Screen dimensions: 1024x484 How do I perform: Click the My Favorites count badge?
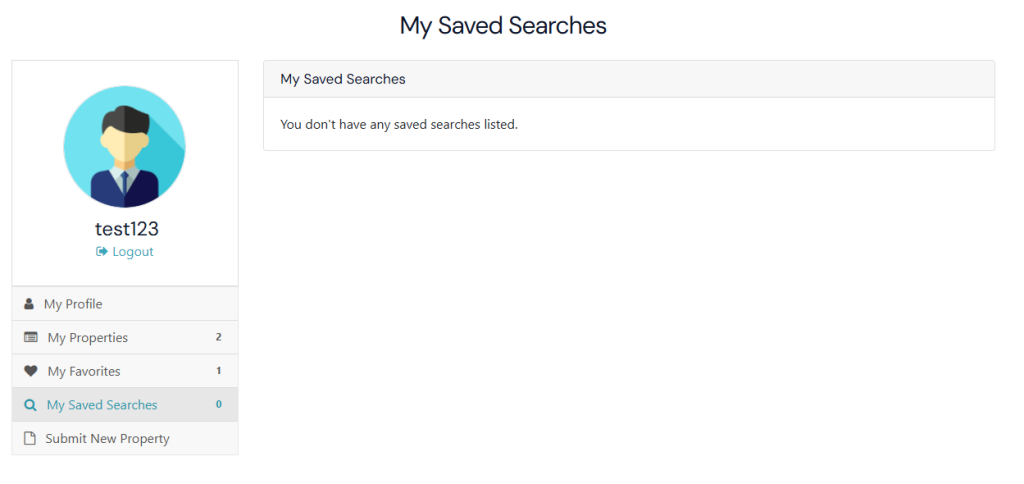point(218,371)
